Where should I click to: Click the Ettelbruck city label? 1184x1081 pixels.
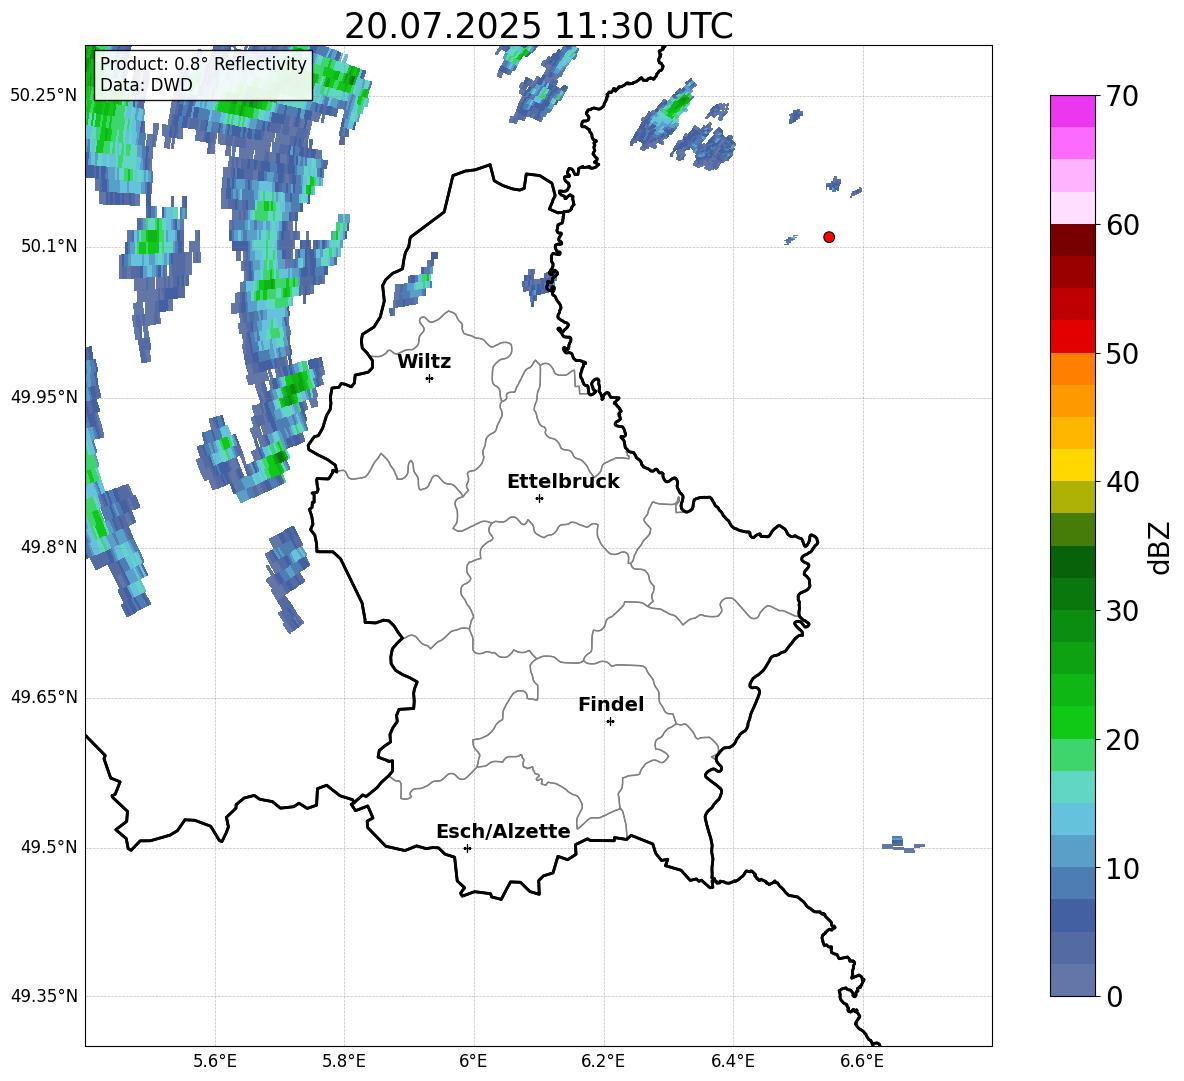563,482
